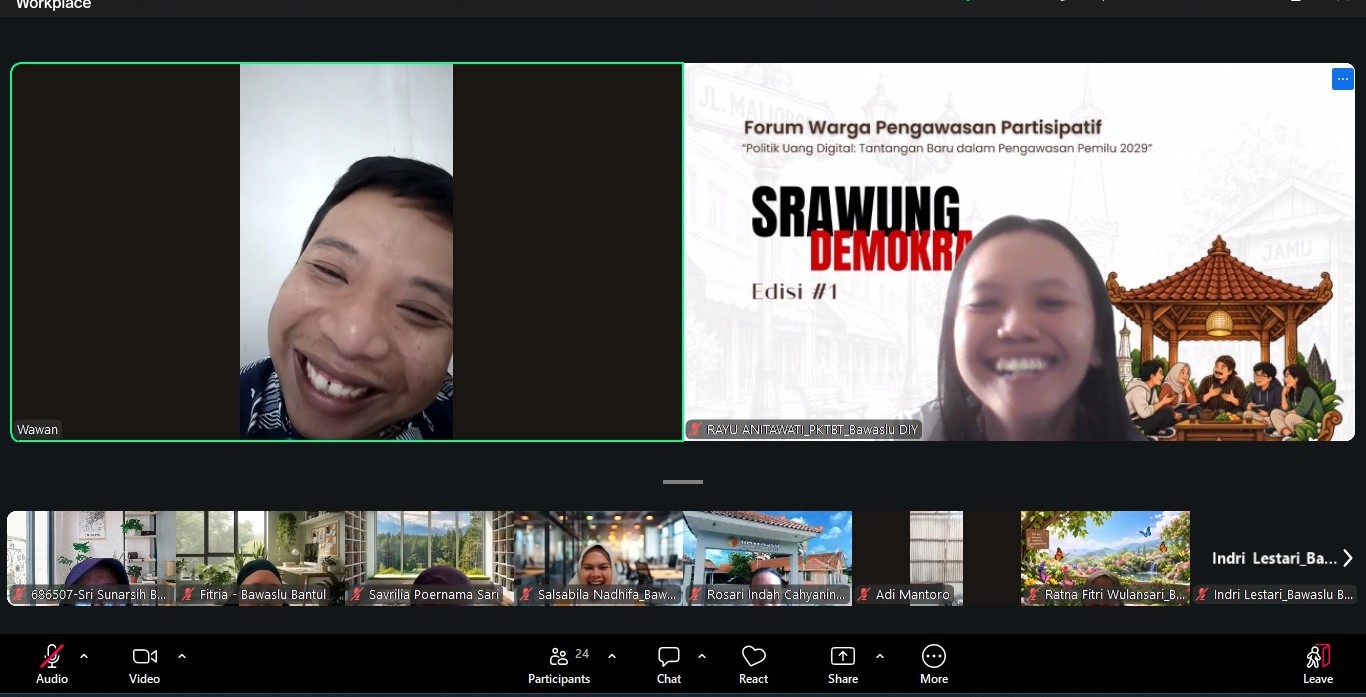This screenshot has height=697, width=1366.
Task: Open the Chat panel
Action: click(669, 664)
